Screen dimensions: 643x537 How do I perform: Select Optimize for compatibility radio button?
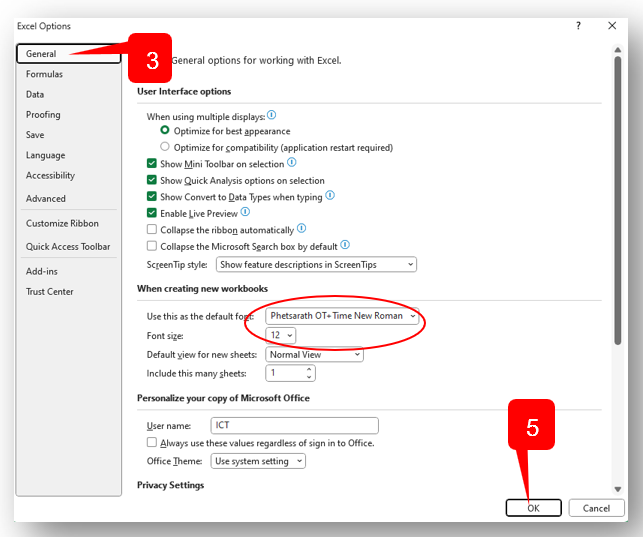click(165, 147)
